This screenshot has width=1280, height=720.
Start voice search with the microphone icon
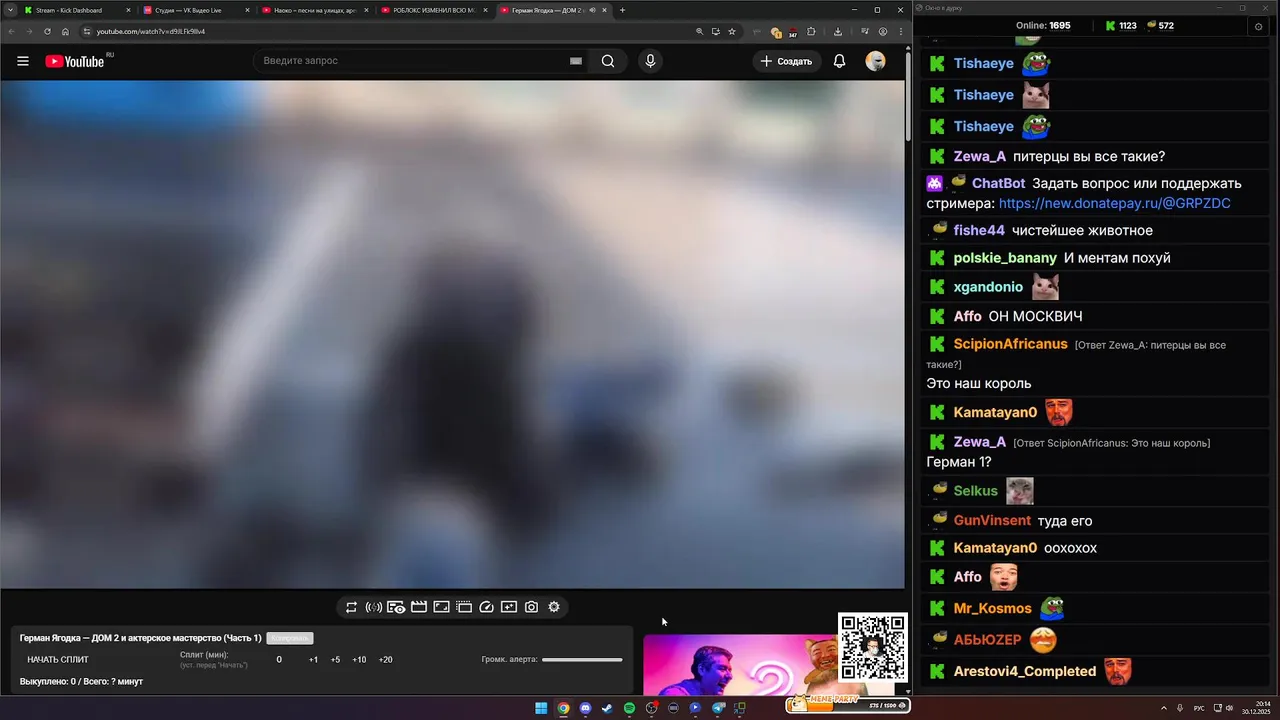click(x=650, y=61)
